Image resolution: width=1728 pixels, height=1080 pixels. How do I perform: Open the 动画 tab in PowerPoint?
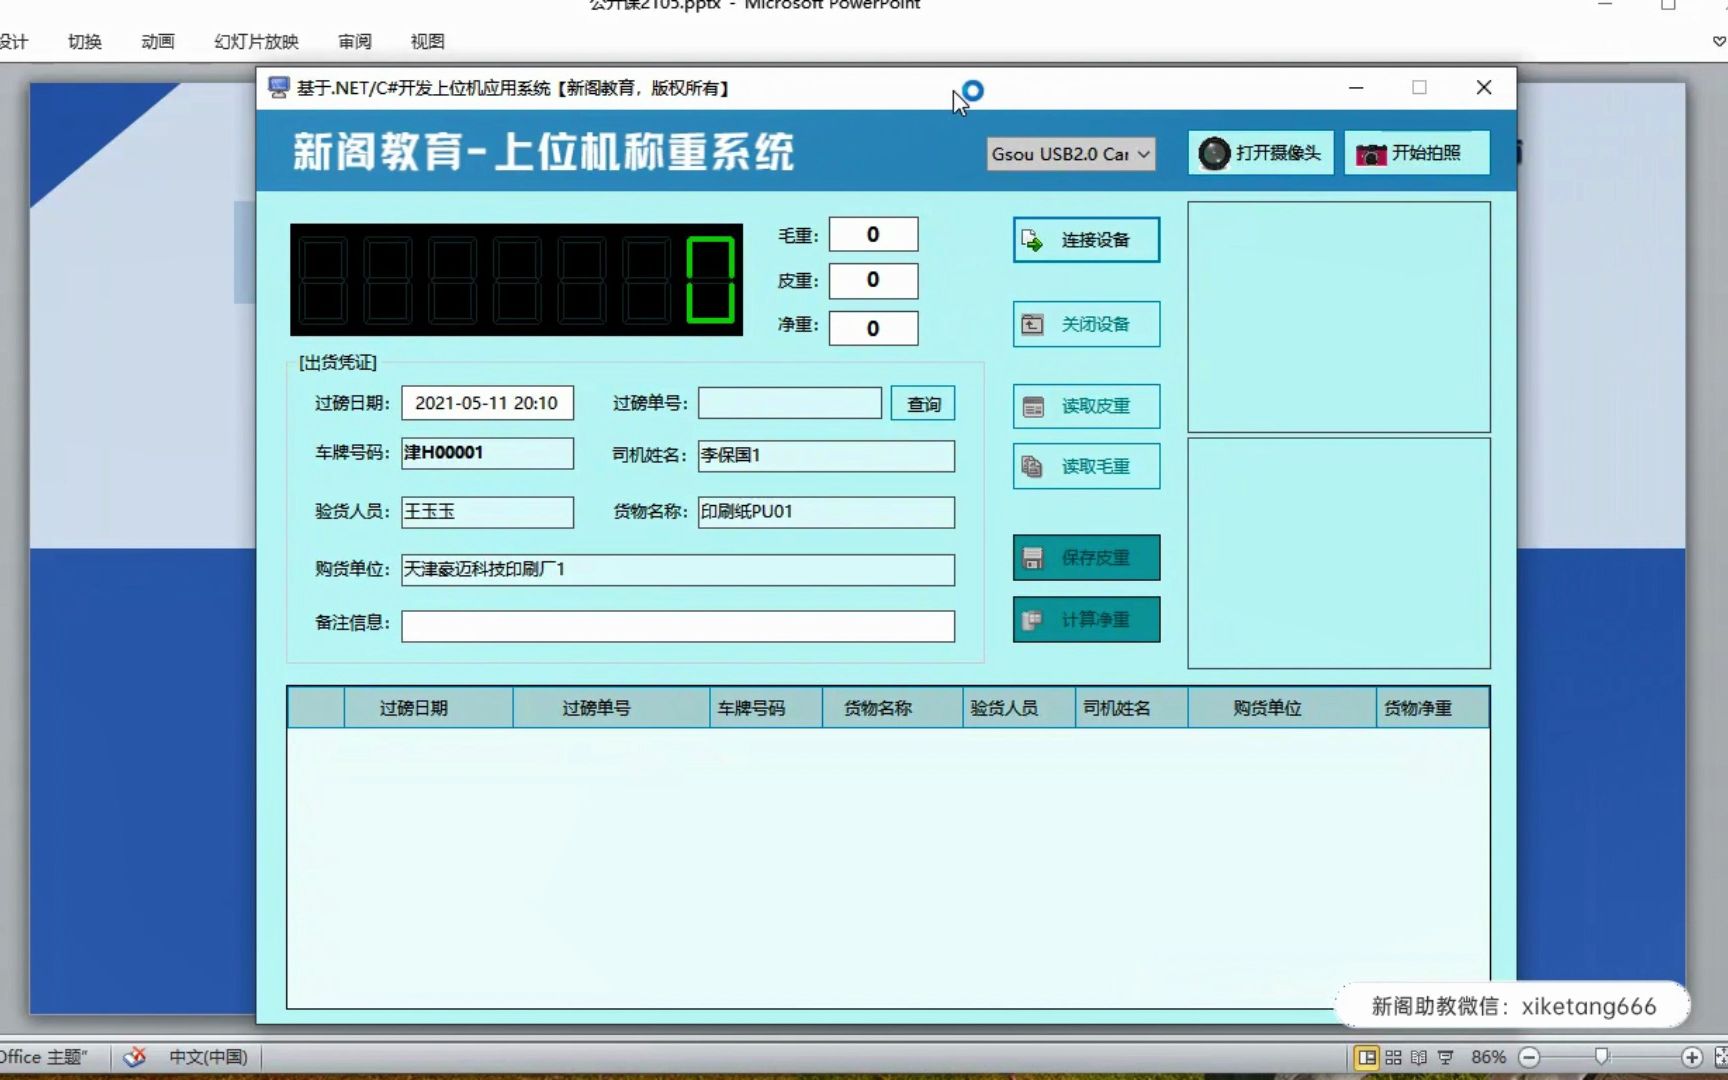[158, 42]
